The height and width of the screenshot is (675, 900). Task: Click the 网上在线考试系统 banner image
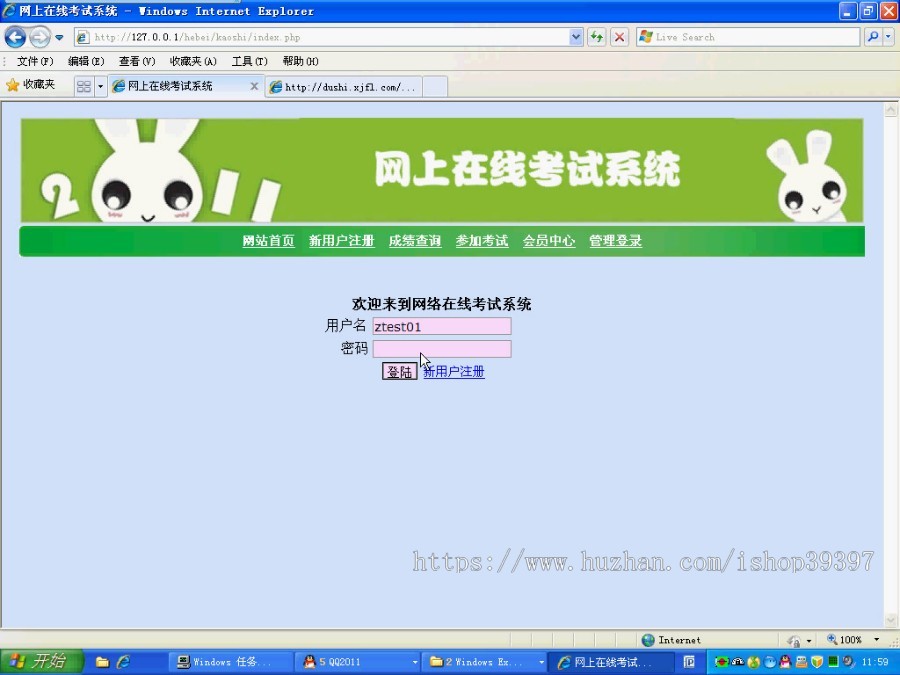(x=442, y=170)
